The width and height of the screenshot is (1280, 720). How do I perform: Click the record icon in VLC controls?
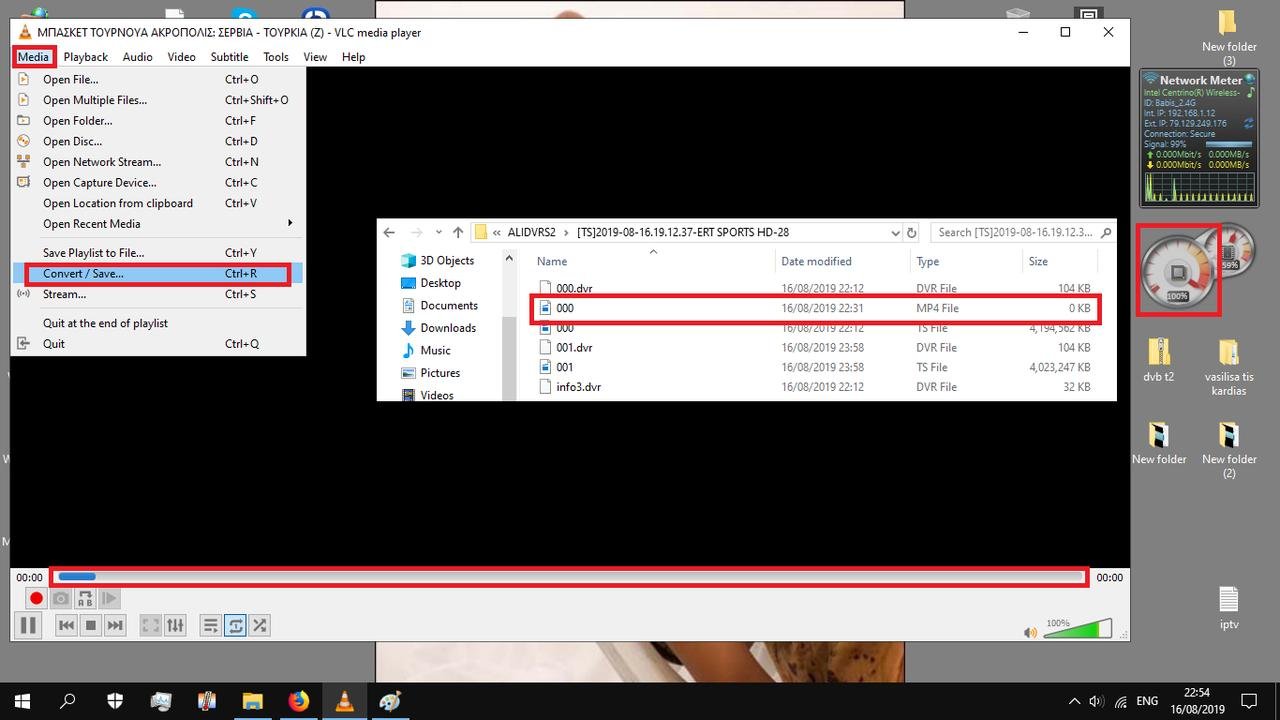(36, 598)
